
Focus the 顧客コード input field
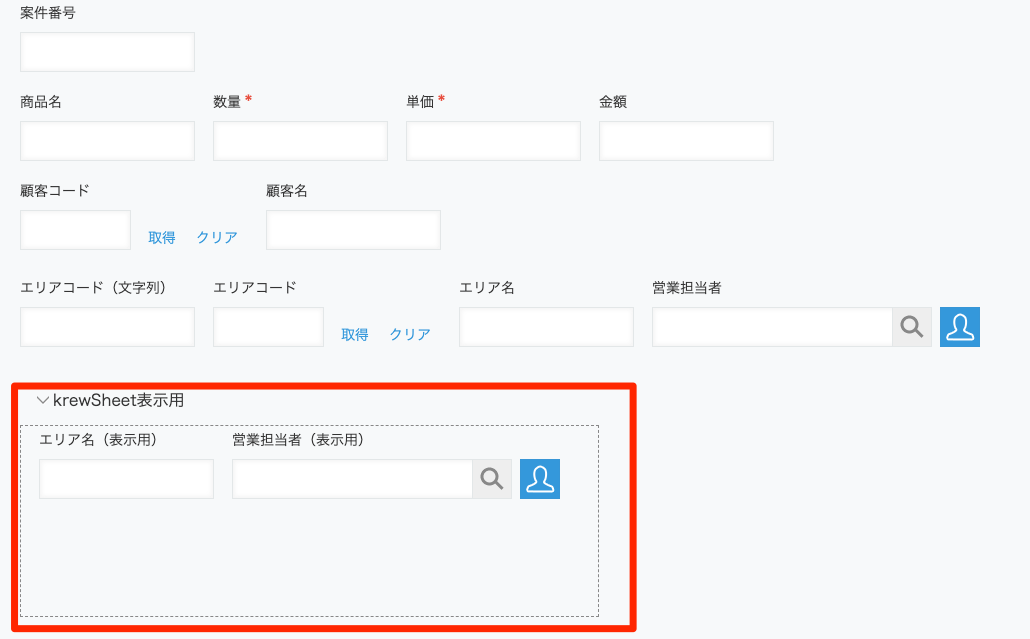(x=76, y=230)
